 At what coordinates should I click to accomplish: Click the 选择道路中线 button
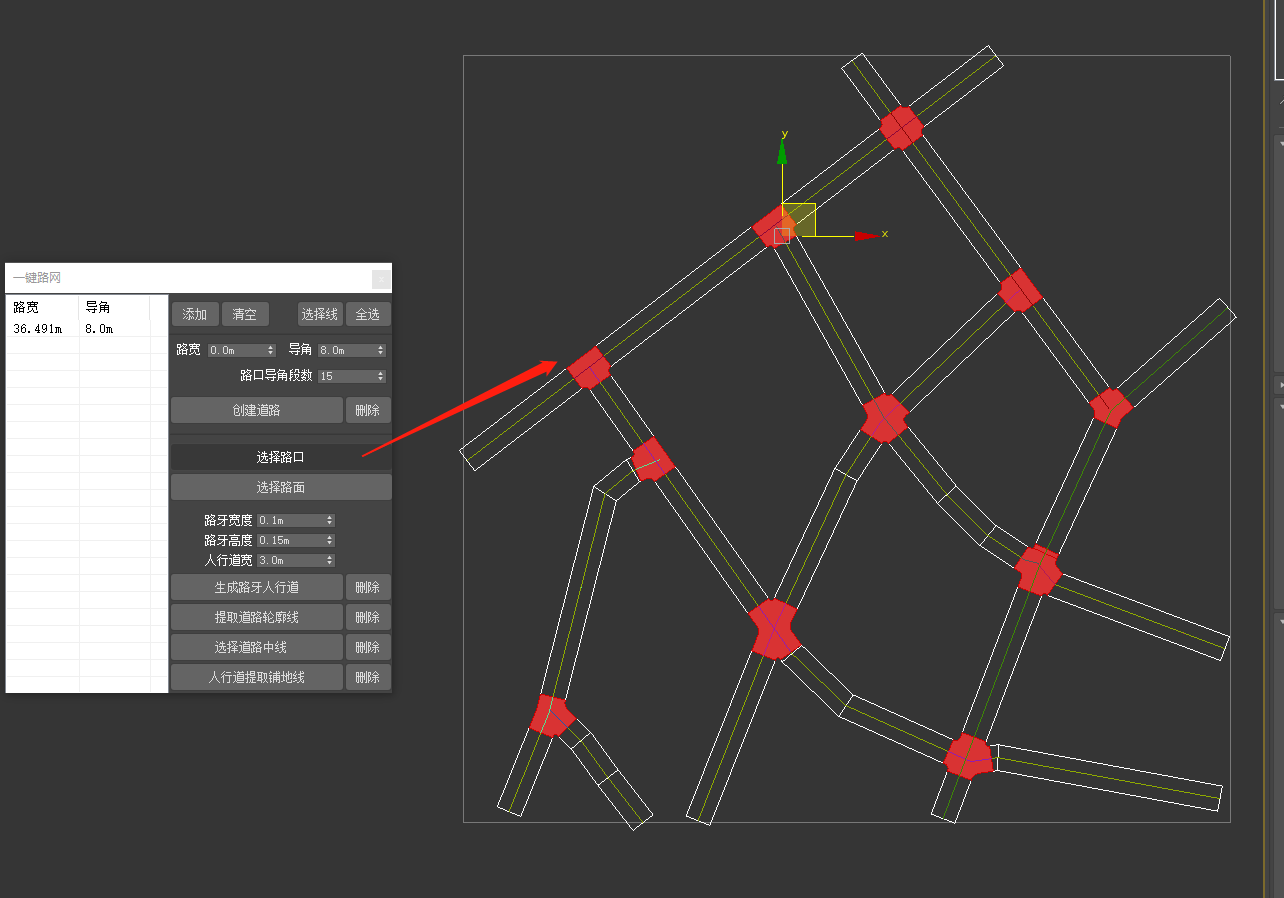(257, 647)
